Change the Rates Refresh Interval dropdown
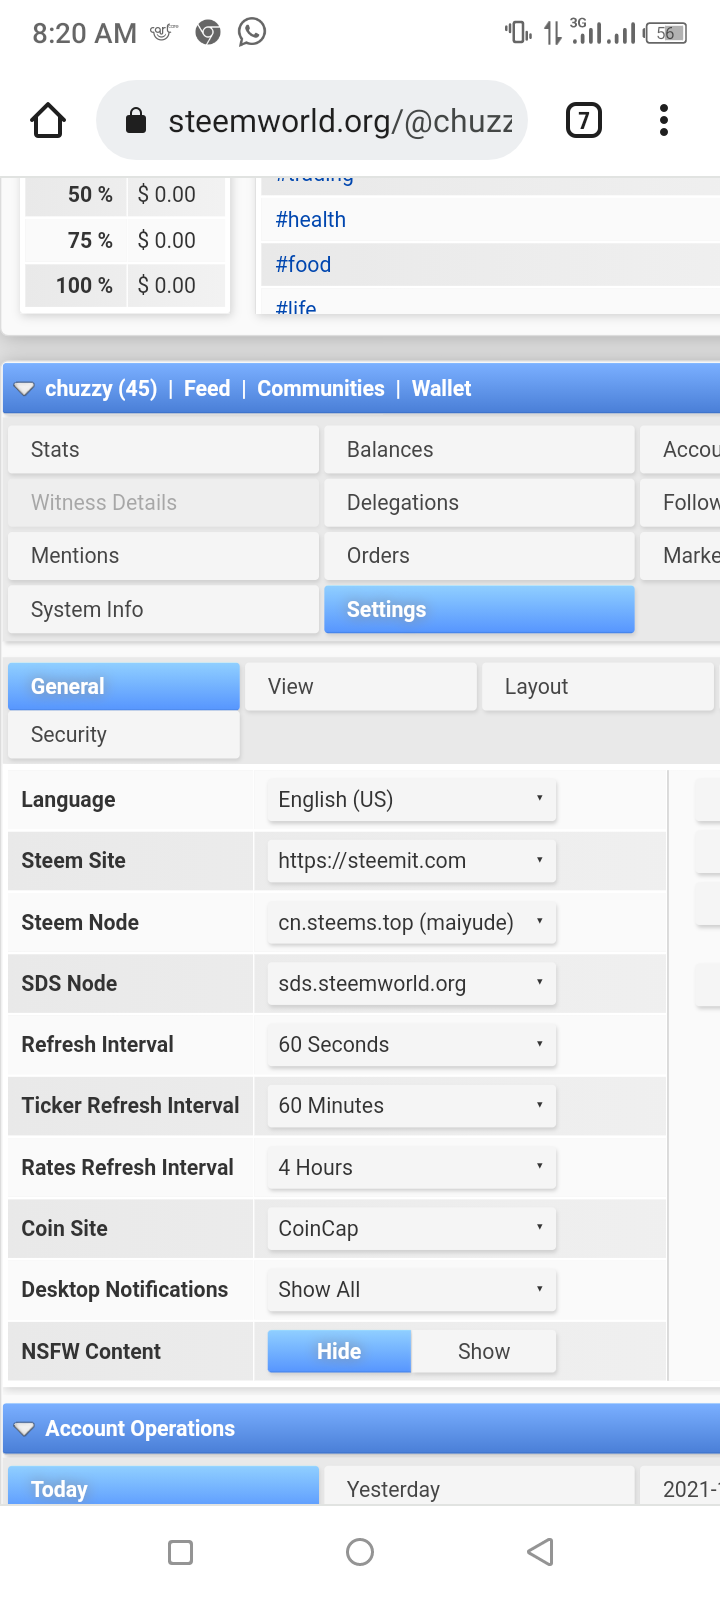Image resolution: width=720 pixels, height=1600 pixels. pyautogui.click(x=411, y=1168)
